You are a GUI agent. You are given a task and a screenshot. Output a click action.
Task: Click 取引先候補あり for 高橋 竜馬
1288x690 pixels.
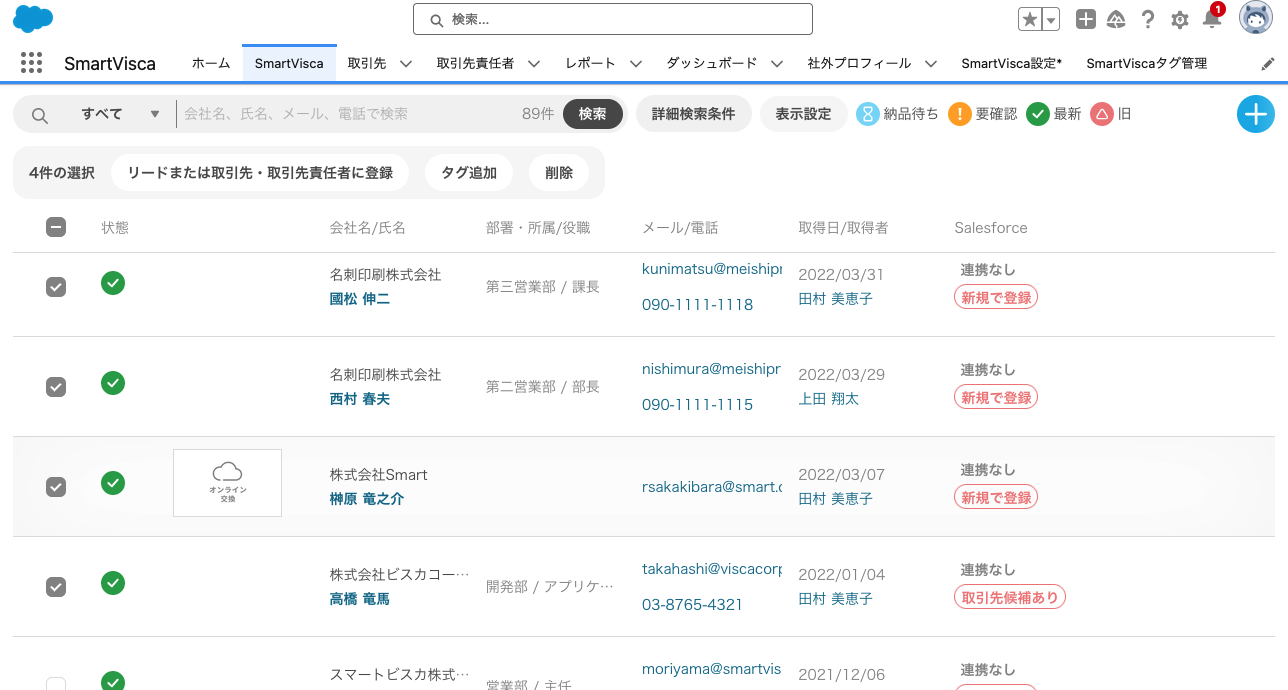pyautogui.click(x=1010, y=597)
